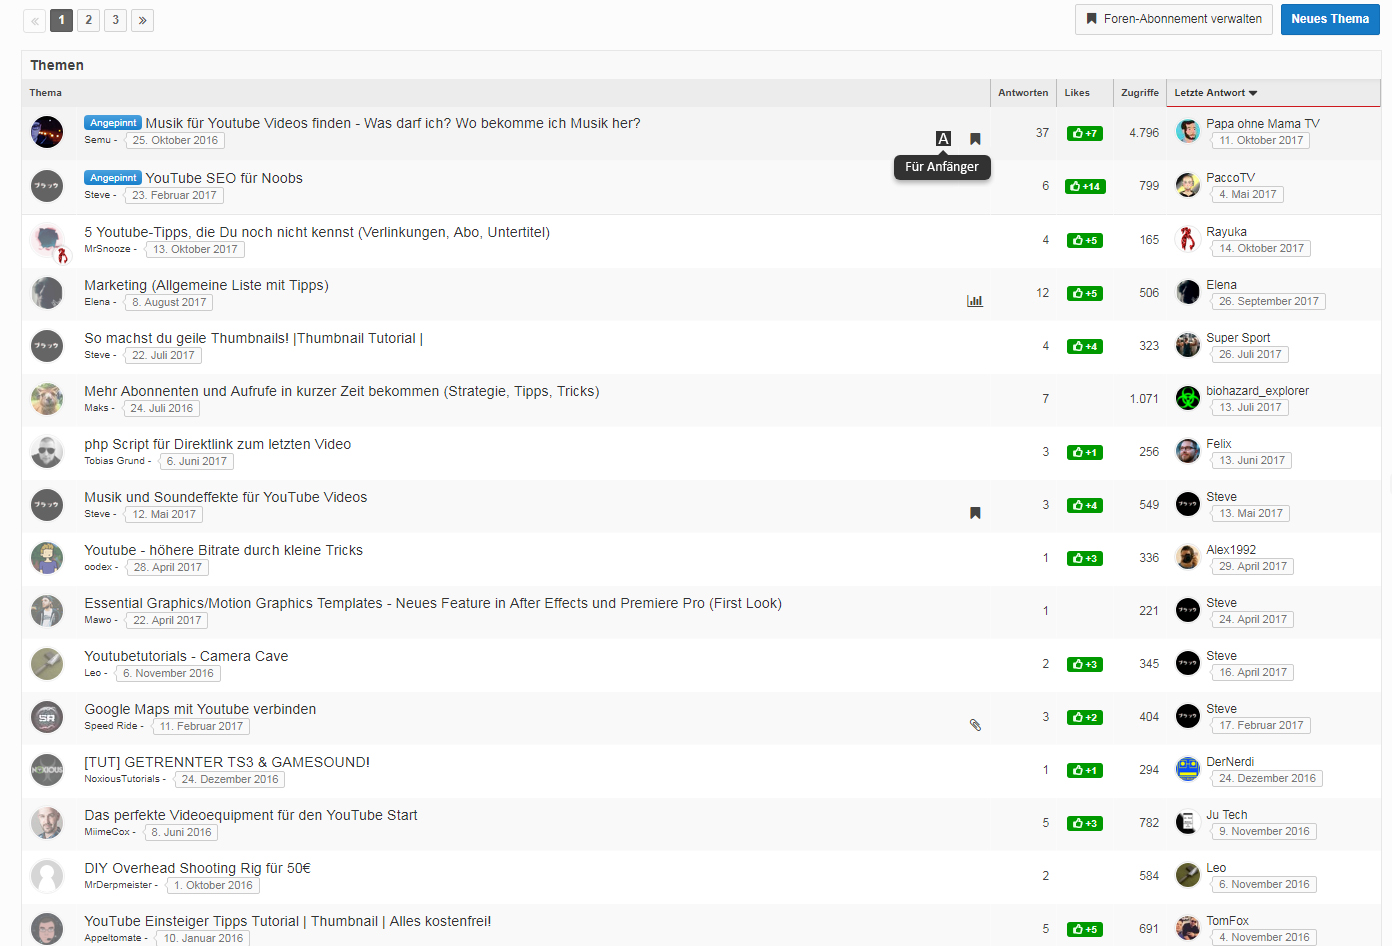Click the 'Für Anfänger' label icon
This screenshot has width=1392, height=946.
coord(943,139)
